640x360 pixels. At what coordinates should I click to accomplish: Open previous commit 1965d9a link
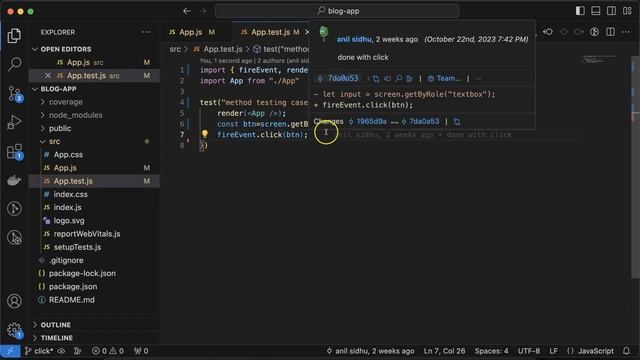click(367, 122)
